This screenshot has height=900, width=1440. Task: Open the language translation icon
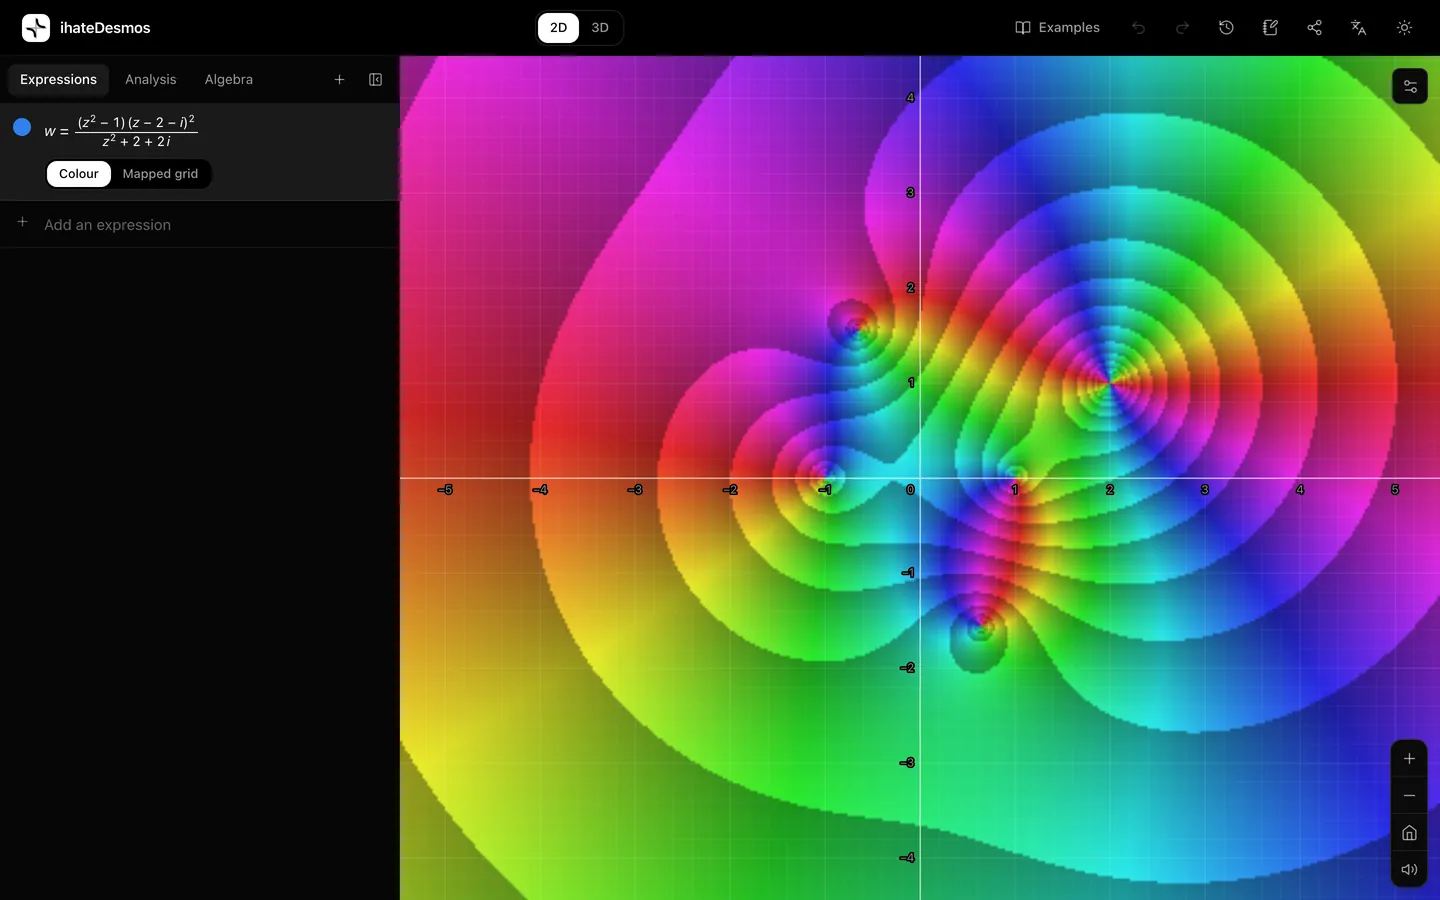1358,28
